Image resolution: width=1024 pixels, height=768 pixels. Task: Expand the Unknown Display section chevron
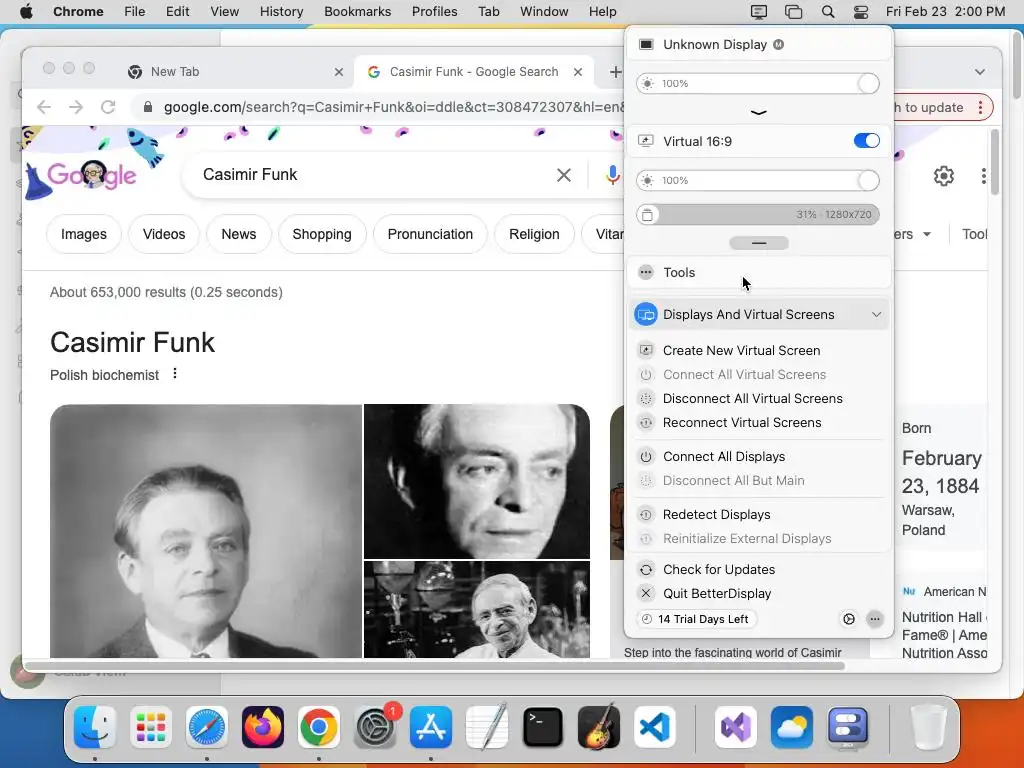point(758,112)
